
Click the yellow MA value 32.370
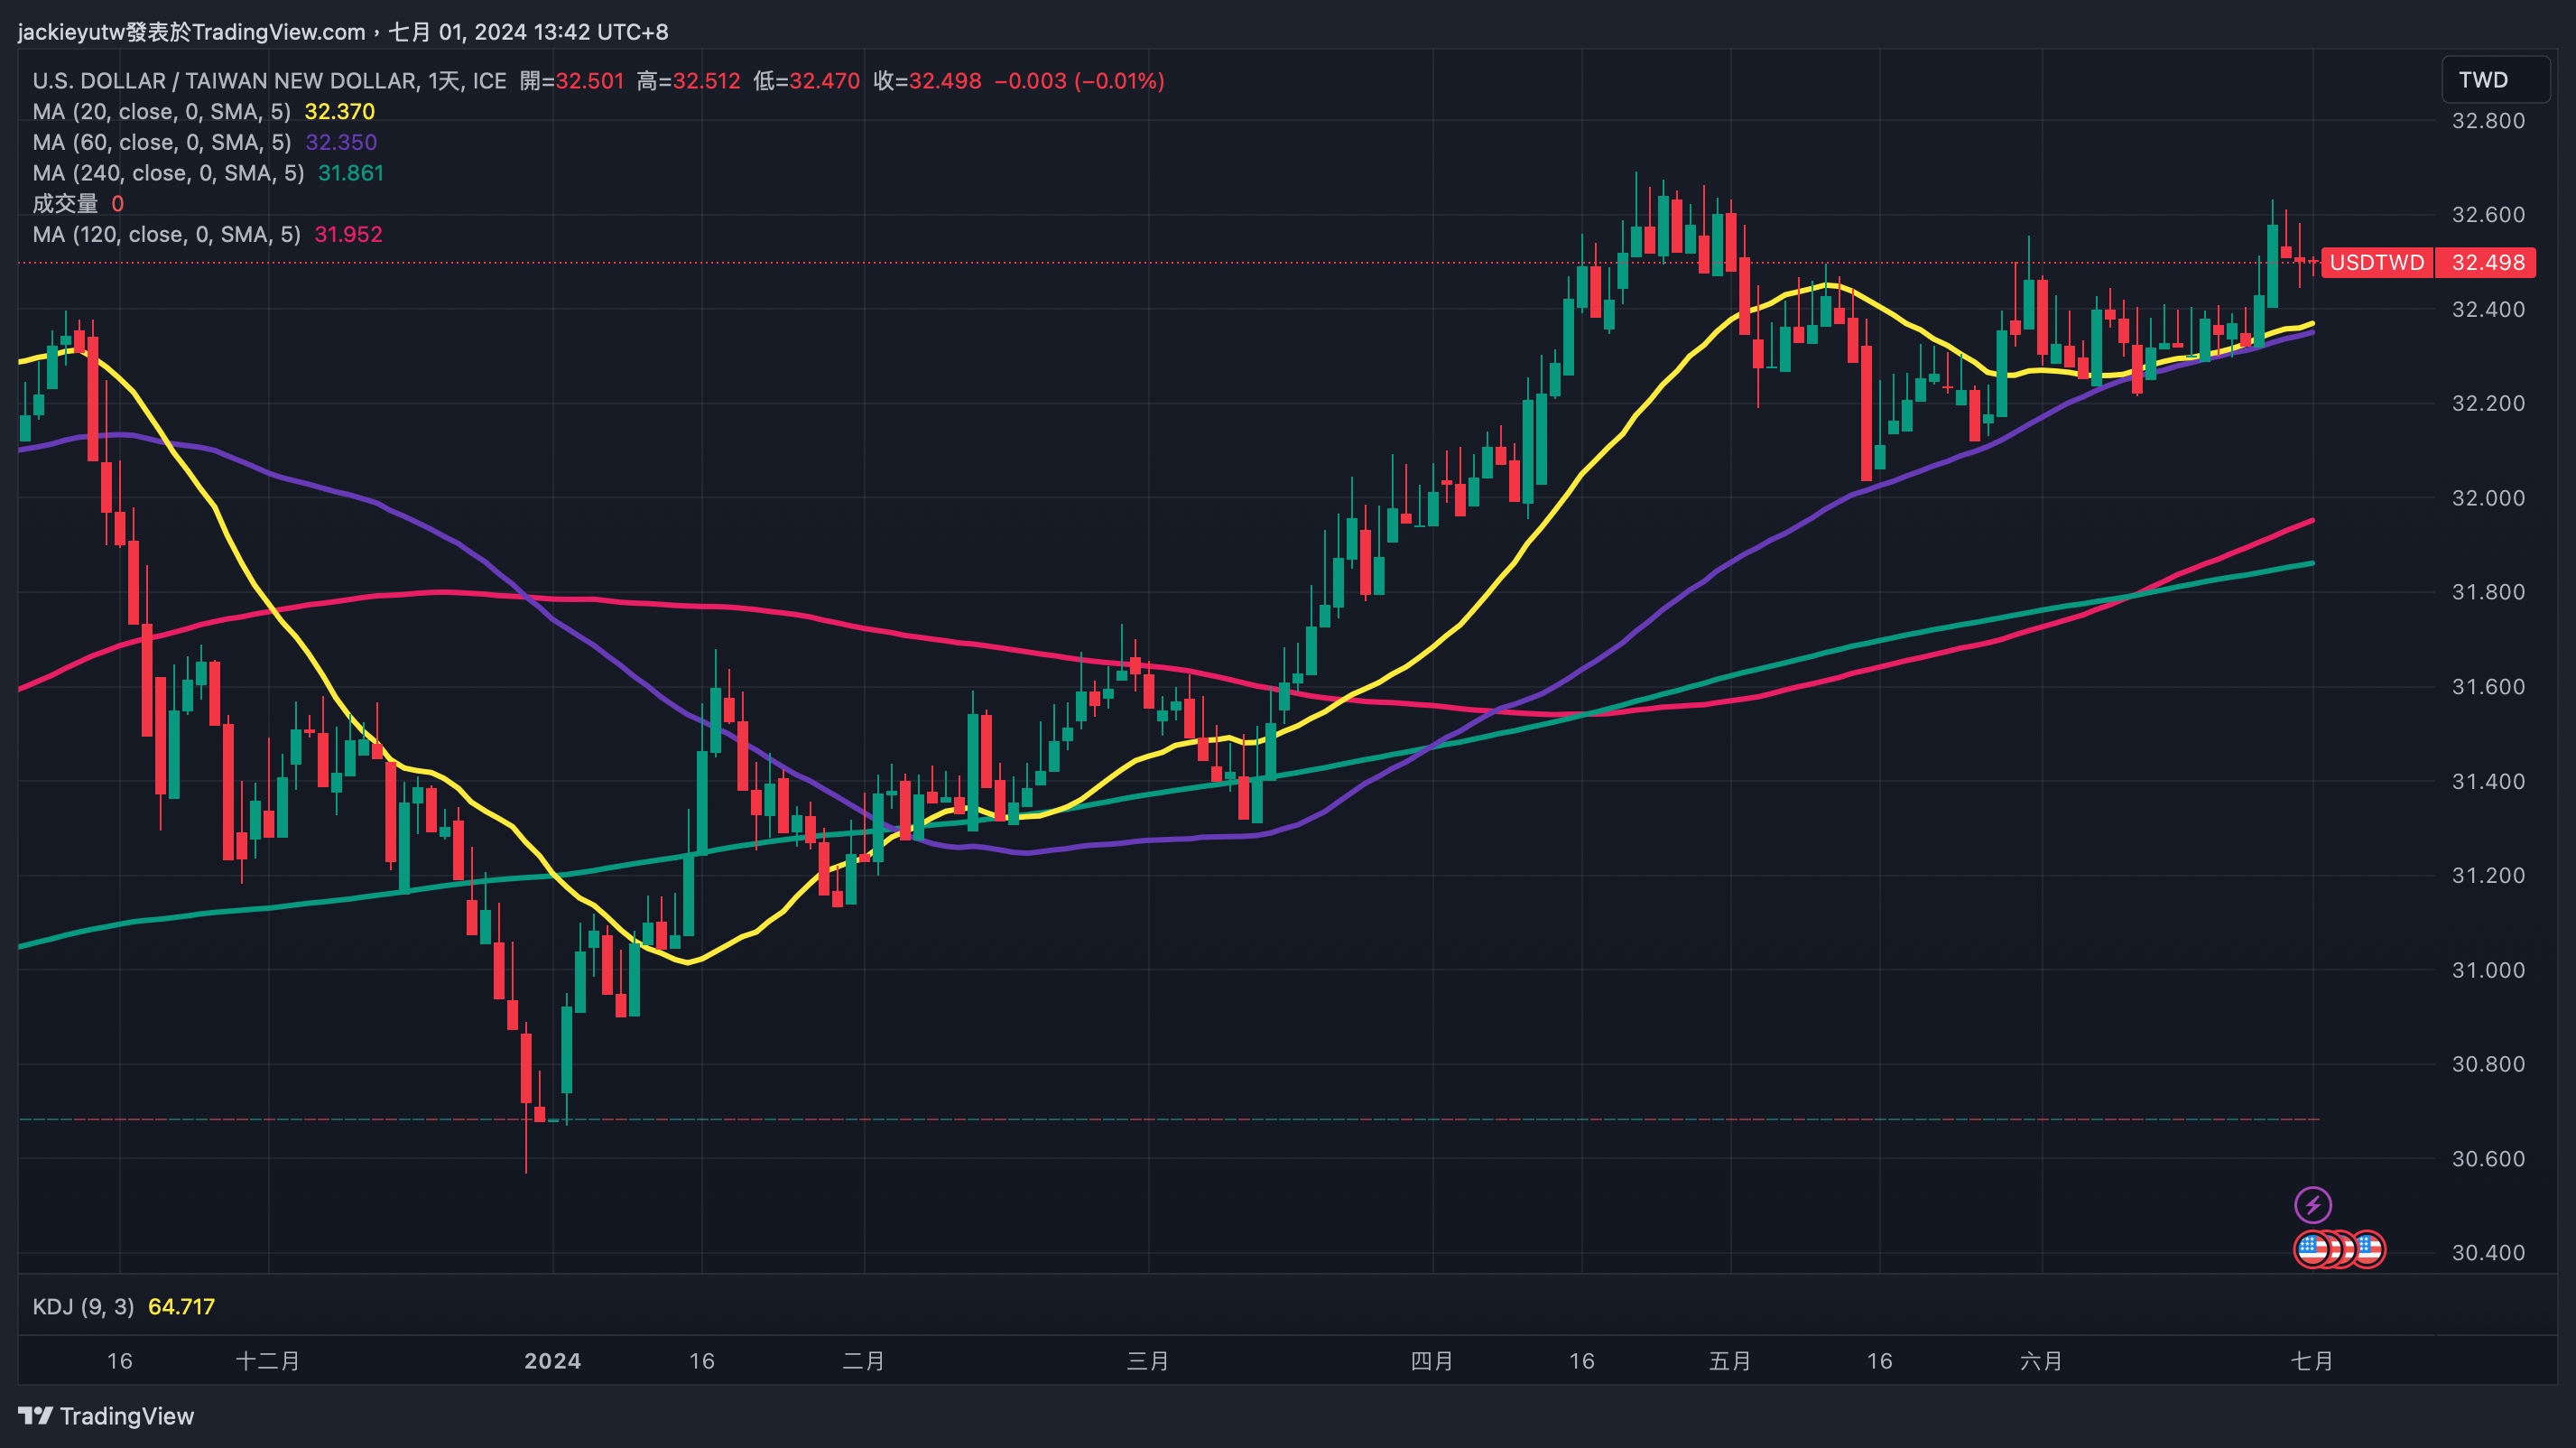(339, 111)
